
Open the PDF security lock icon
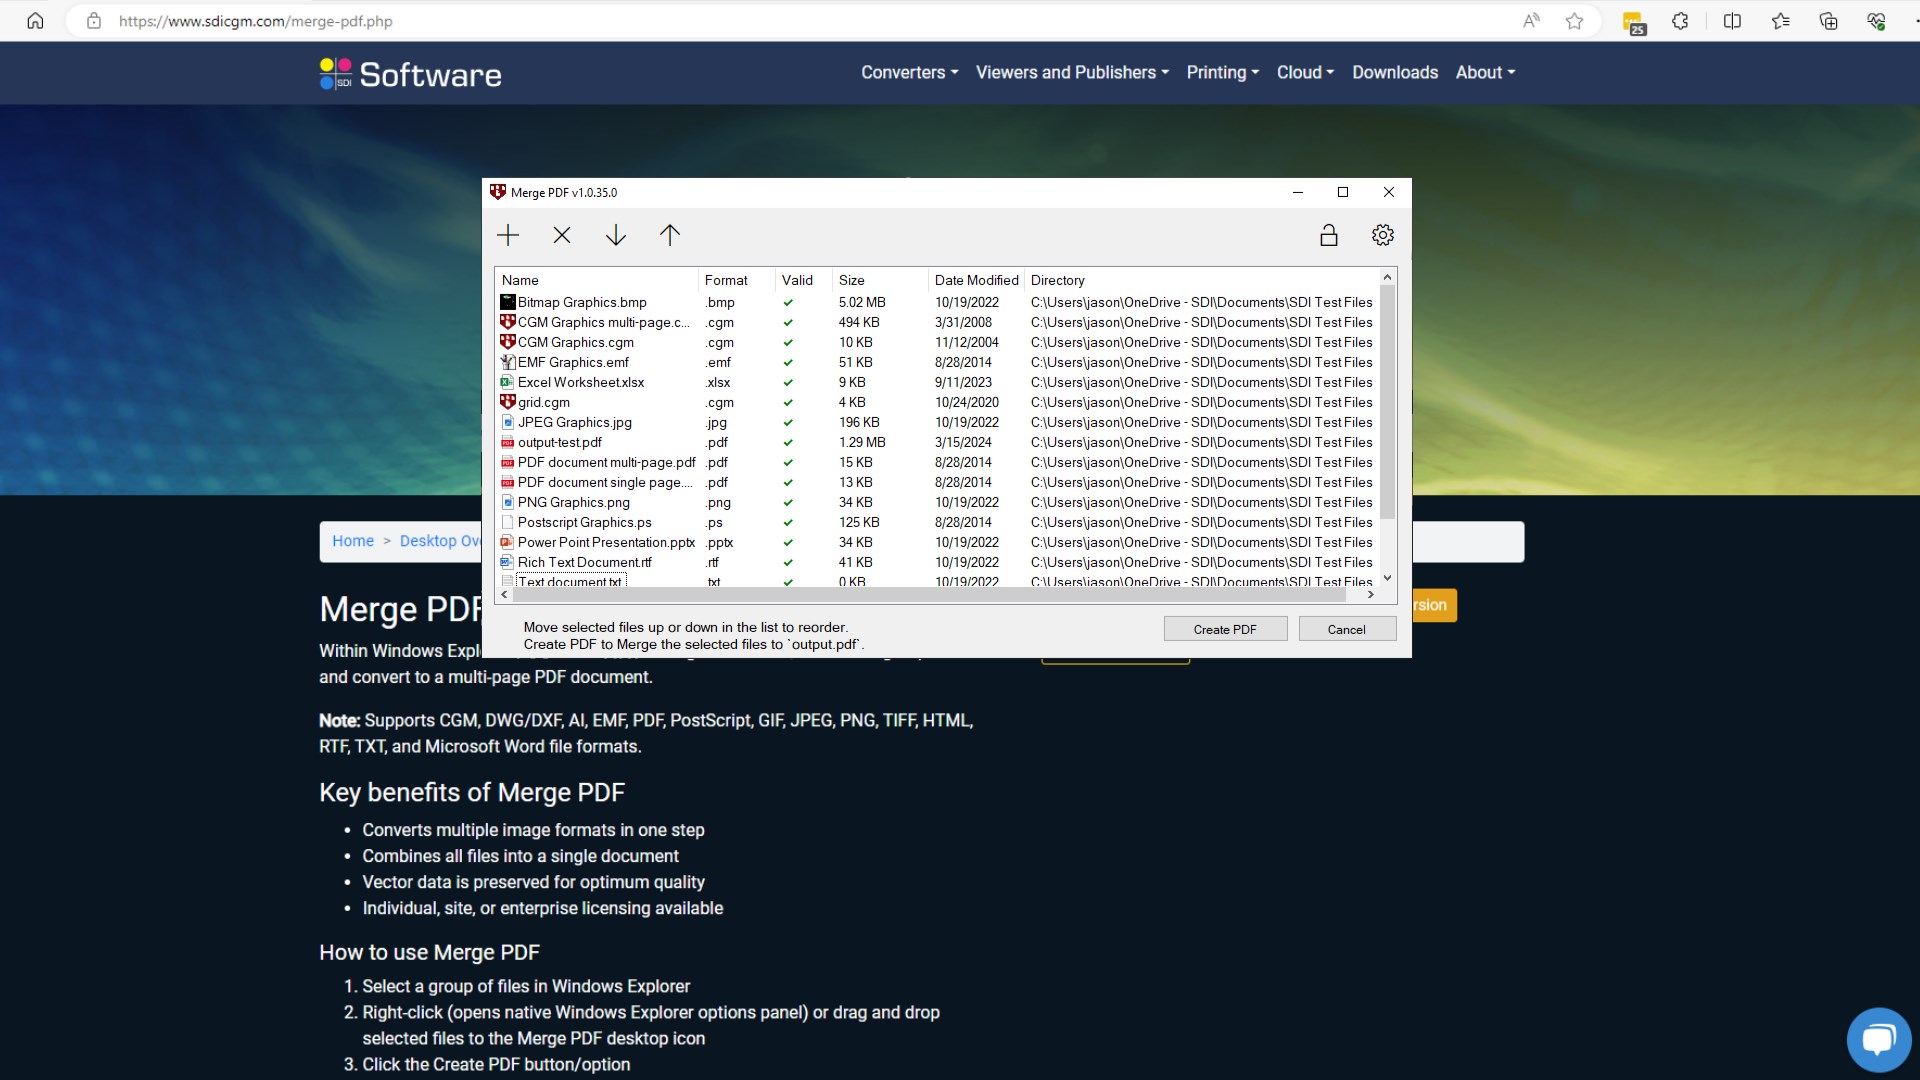tap(1328, 235)
